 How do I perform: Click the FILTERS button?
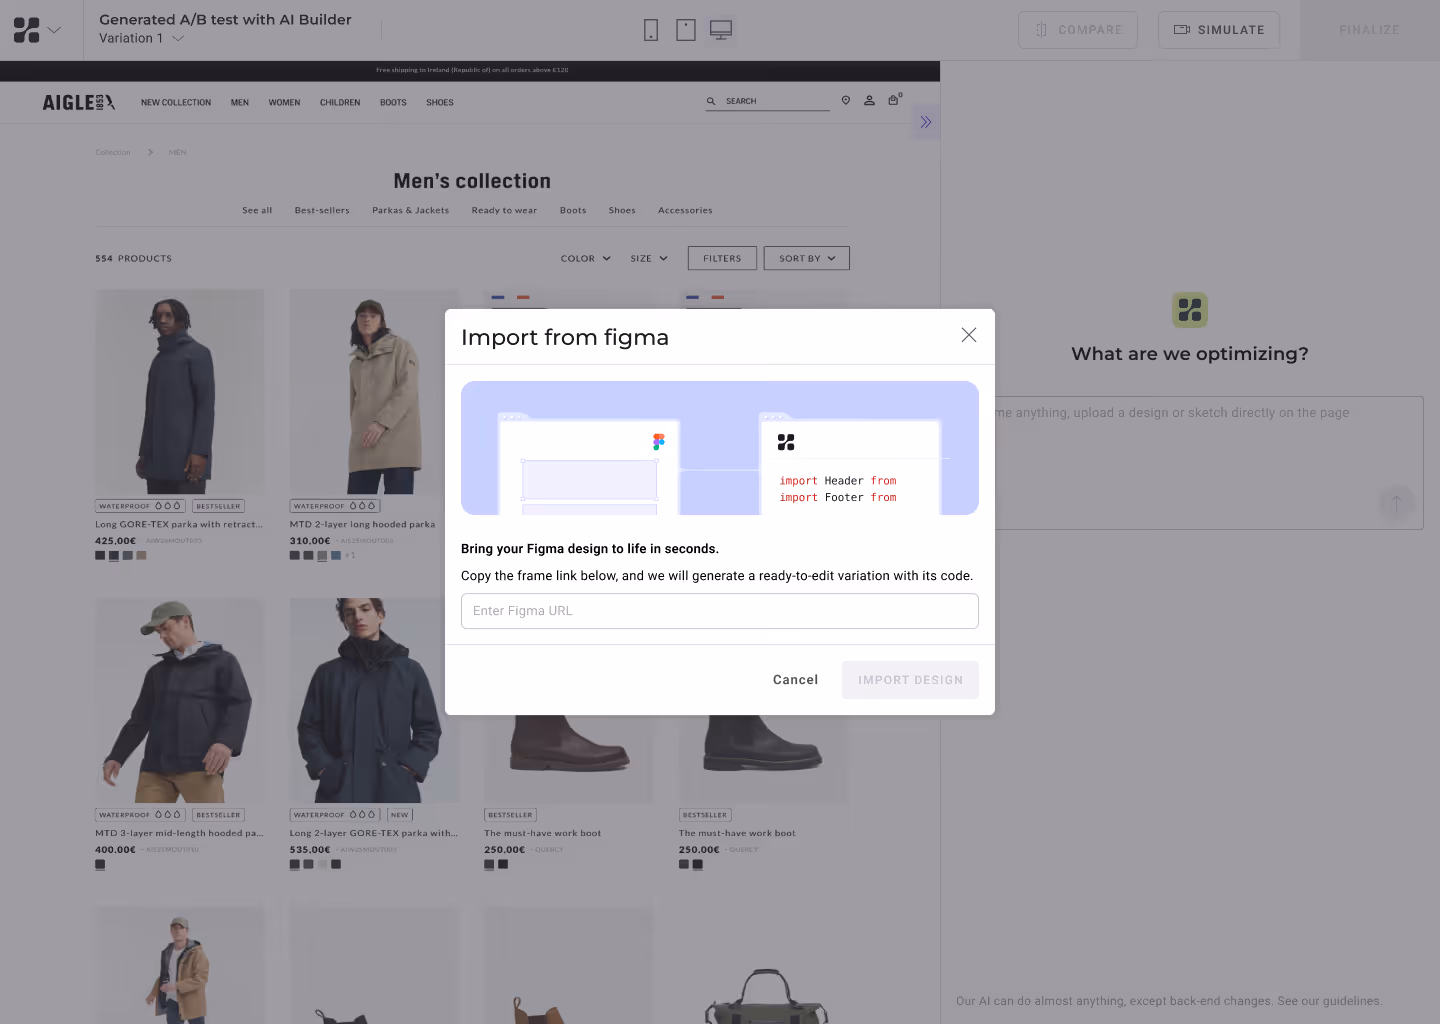tap(722, 258)
